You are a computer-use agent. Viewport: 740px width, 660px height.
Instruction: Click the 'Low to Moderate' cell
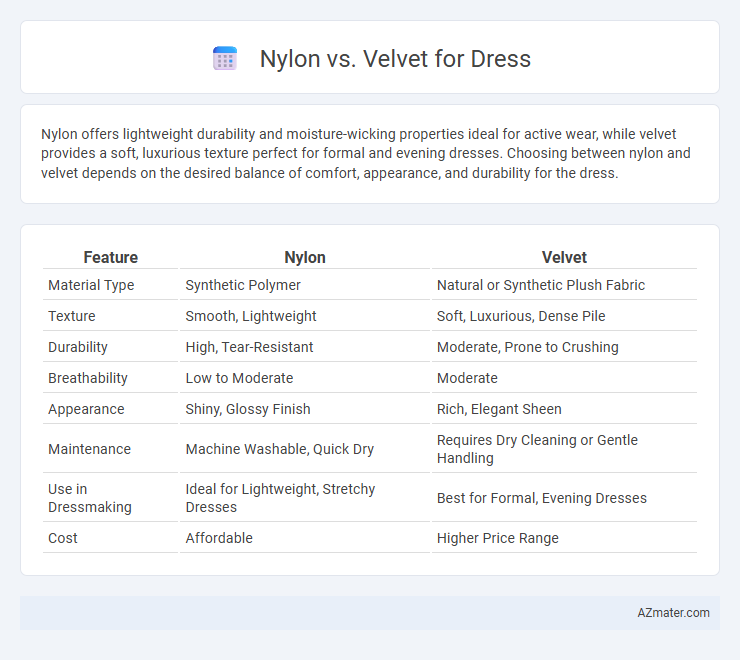pyautogui.click(x=239, y=378)
